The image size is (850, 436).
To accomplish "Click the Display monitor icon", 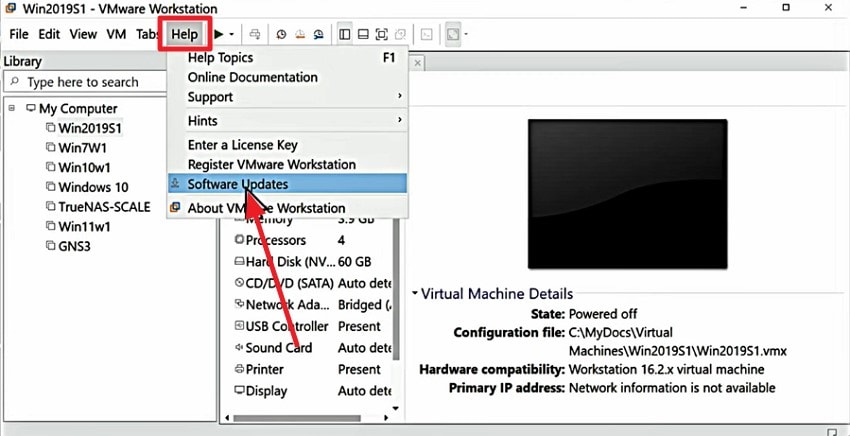I will point(239,390).
